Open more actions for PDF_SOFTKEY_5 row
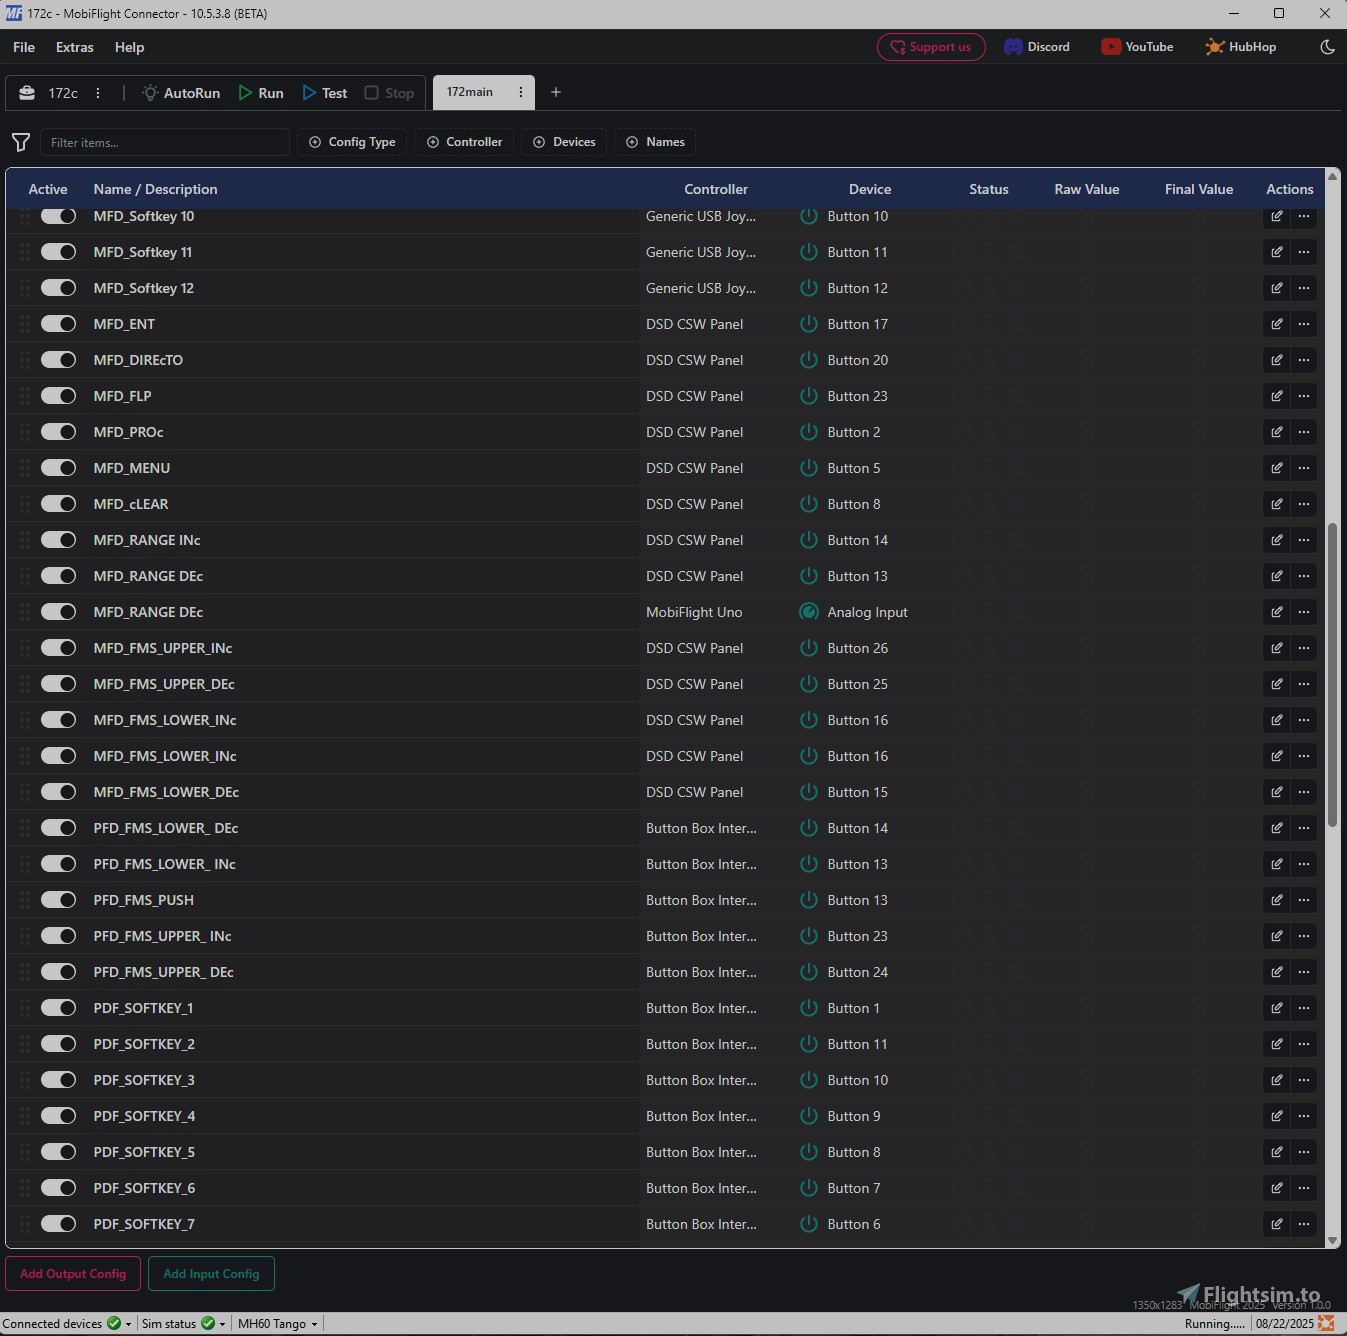Image resolution: width=1347 pixels, height=1336 pixels. coord(1303,1152)
